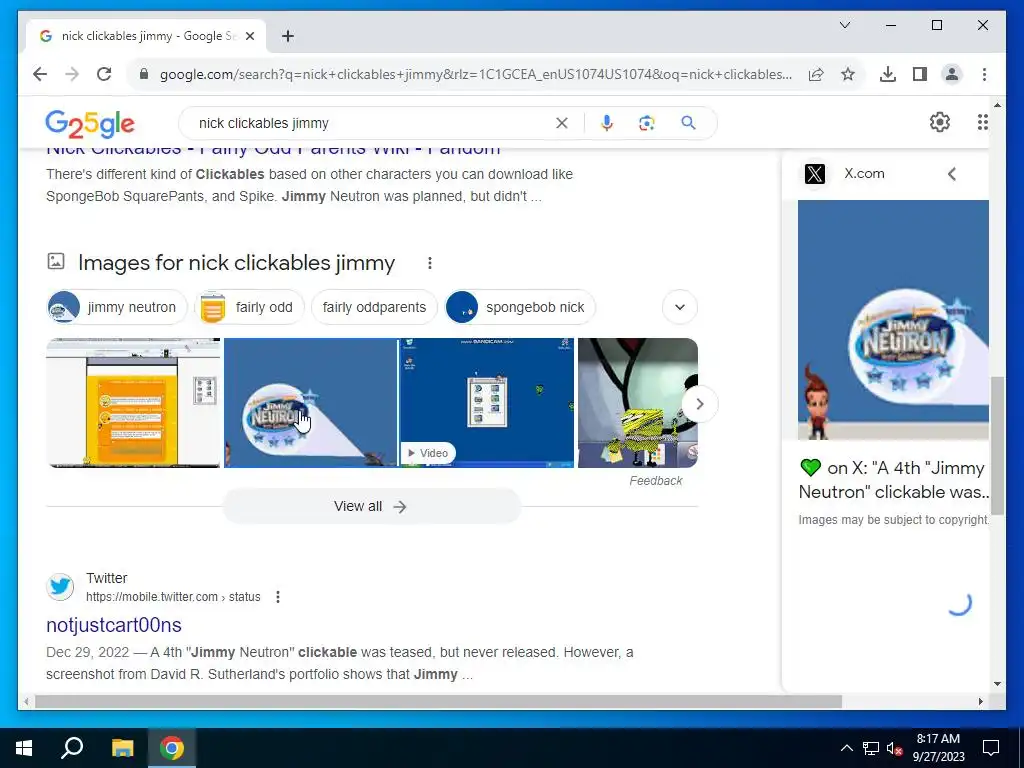The image size is (1024, 768).
Task: Open SpongeBob image thumbnail
Action: click(x=638, y=403)
